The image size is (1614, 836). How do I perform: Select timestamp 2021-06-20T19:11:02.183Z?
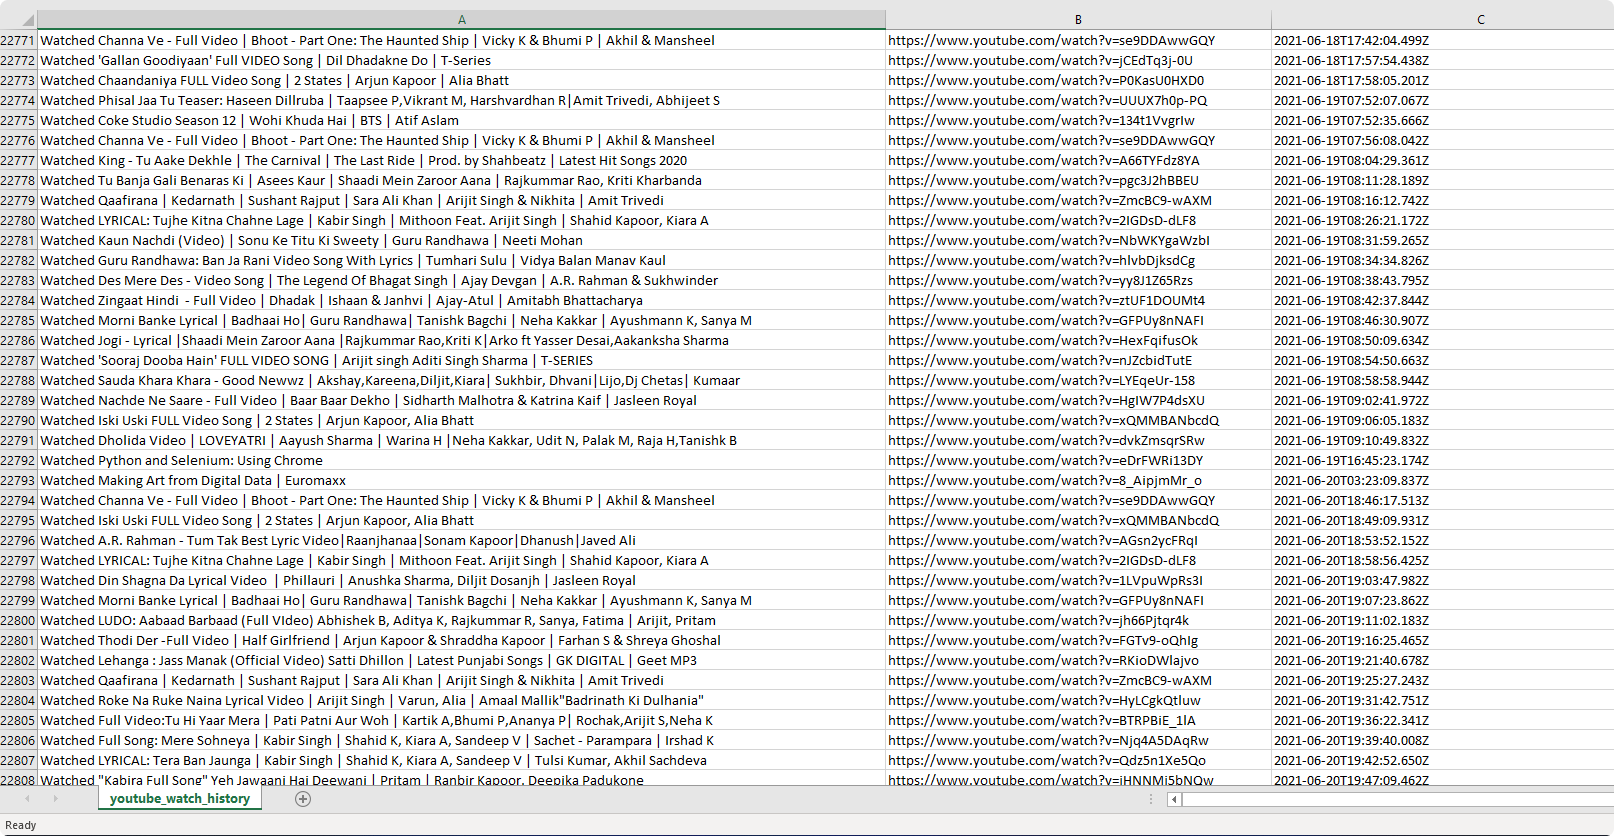(x=1442, y=620)
